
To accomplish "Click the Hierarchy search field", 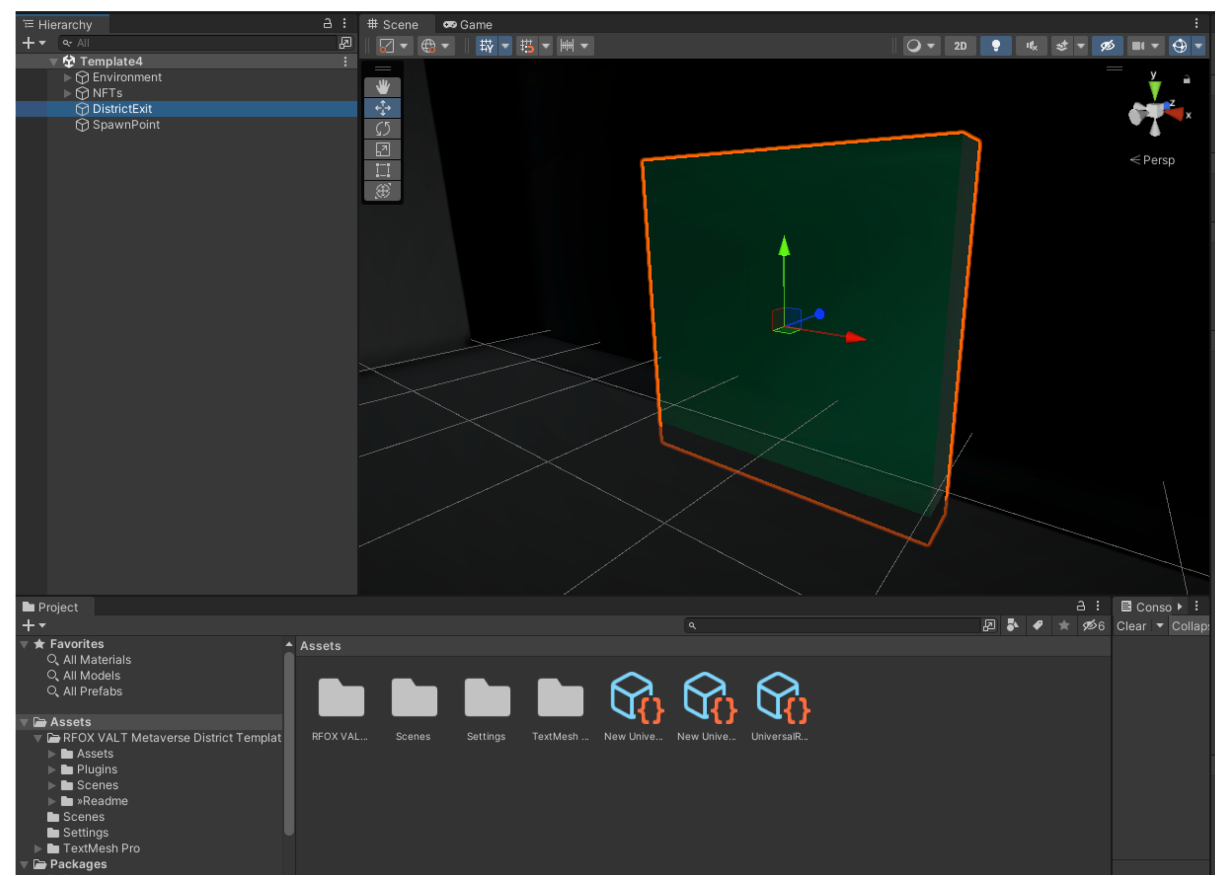I will (197, 43).
